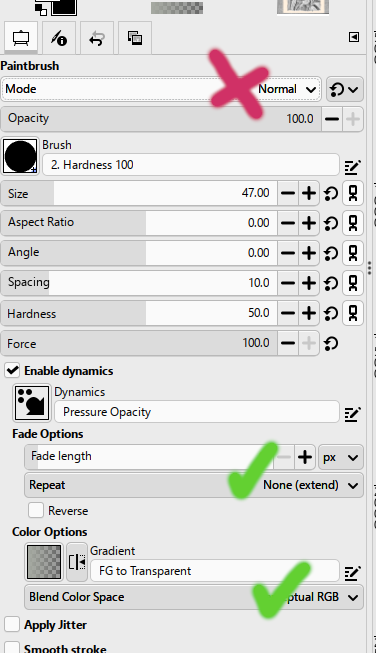Open the Mode dropdown set to Normal
This screenshot has width=376, height=653.
[x=161, y=89]
